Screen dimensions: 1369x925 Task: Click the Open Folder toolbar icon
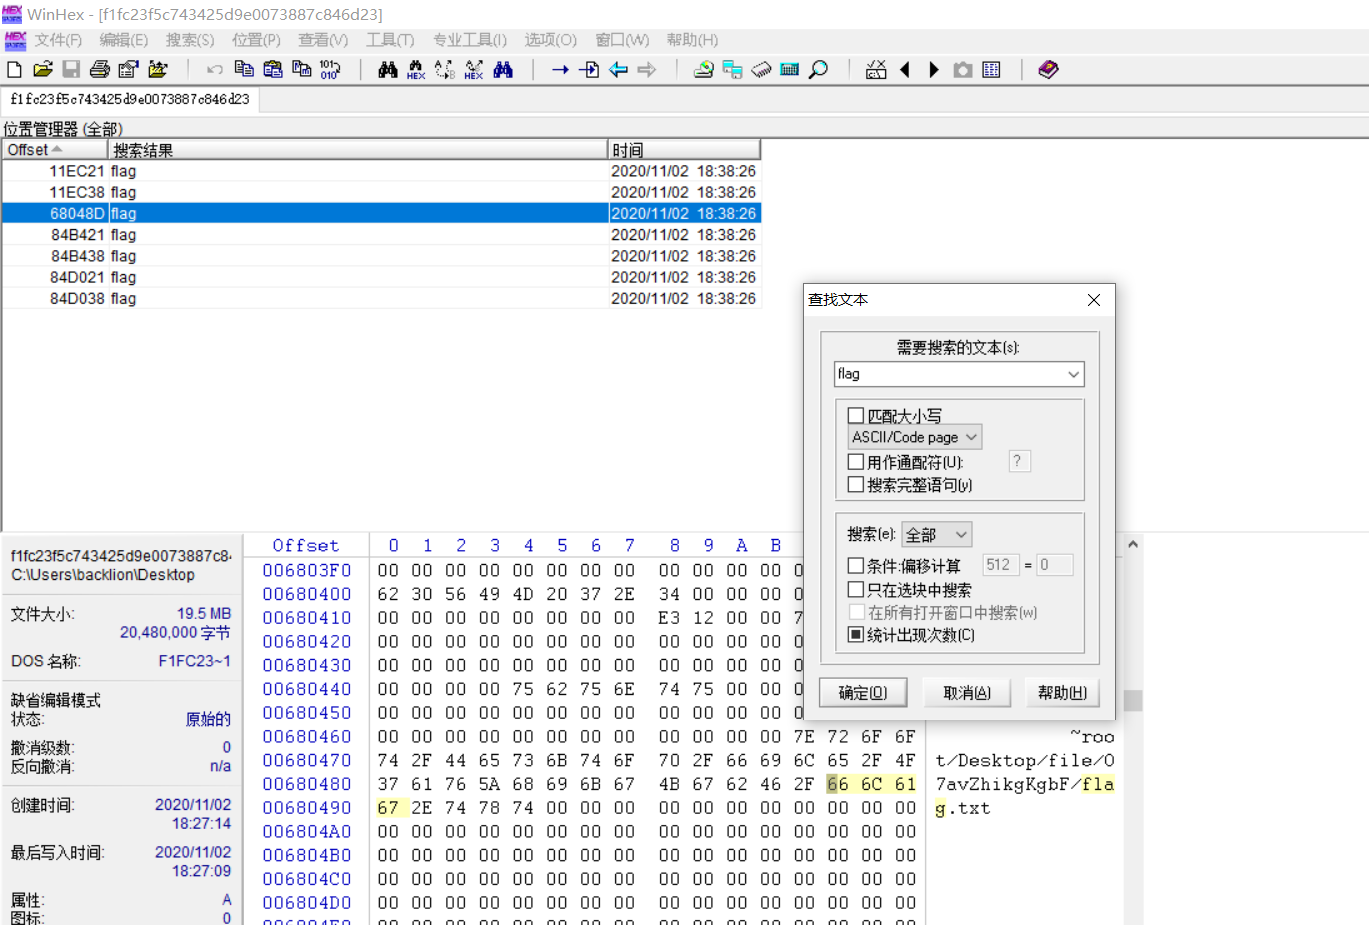[158, 69]
